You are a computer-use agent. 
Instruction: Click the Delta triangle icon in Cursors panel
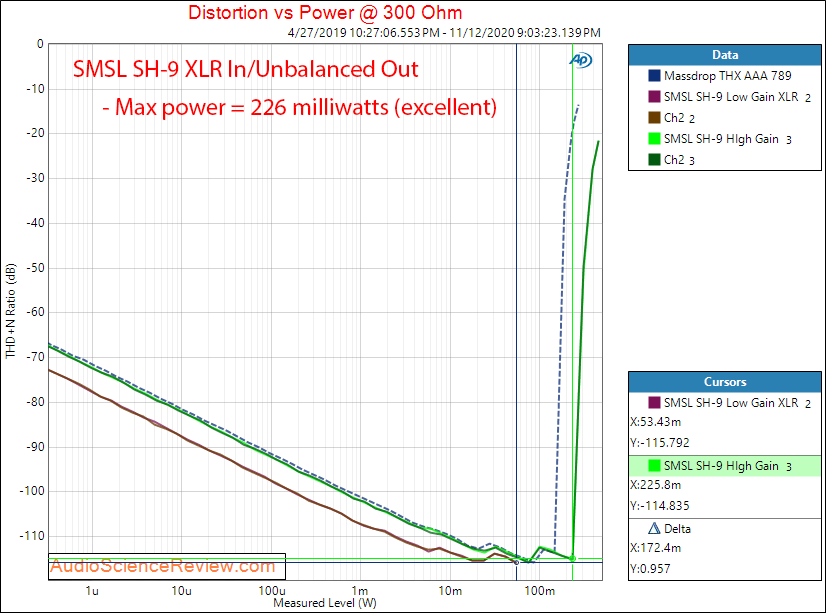654,528
